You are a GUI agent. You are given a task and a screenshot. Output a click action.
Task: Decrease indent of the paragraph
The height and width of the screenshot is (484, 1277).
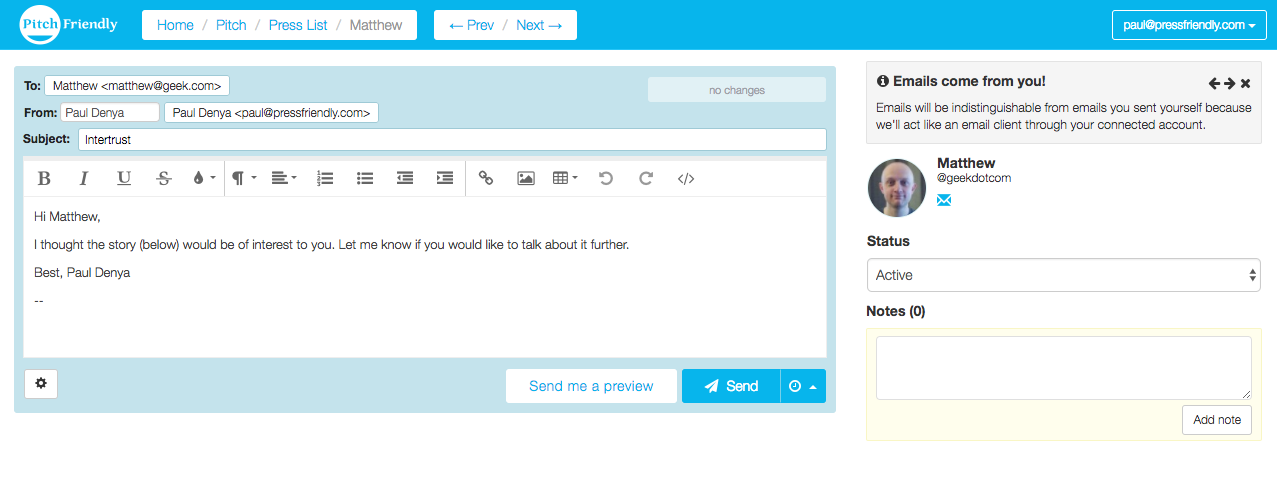(405, 178)
